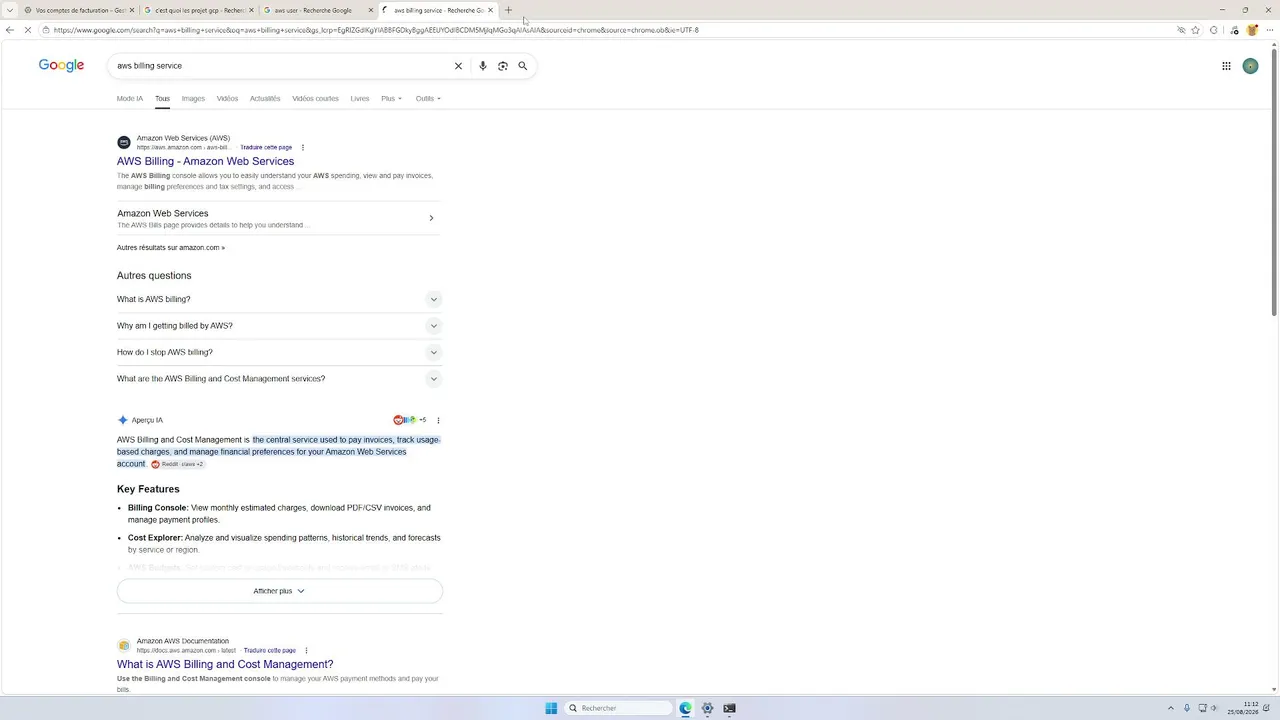Open the terminal app in the taskbar
Viewport: 1280px width, 720px height.
(729, 708)
